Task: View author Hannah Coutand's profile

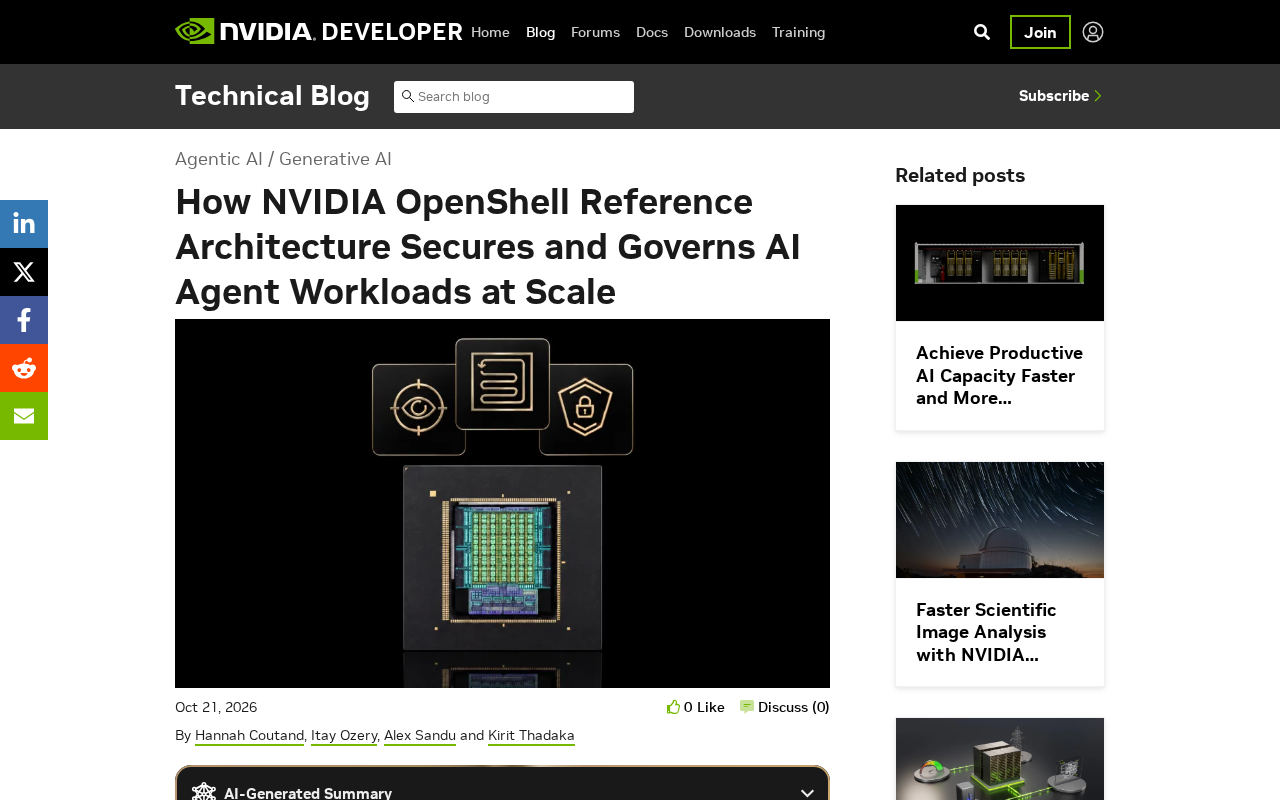Action: coord(249,736)
